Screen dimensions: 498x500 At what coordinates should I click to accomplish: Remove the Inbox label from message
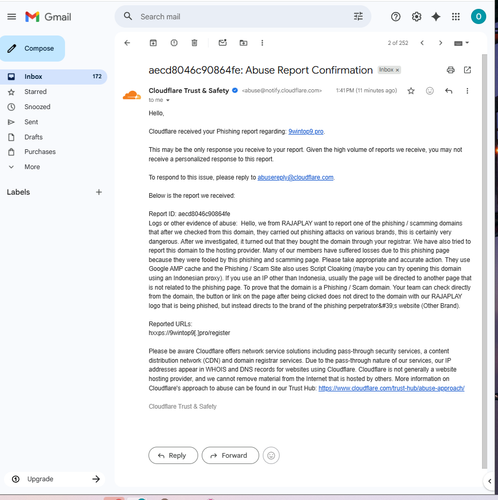pyautogui.click(x=397, y=70)
